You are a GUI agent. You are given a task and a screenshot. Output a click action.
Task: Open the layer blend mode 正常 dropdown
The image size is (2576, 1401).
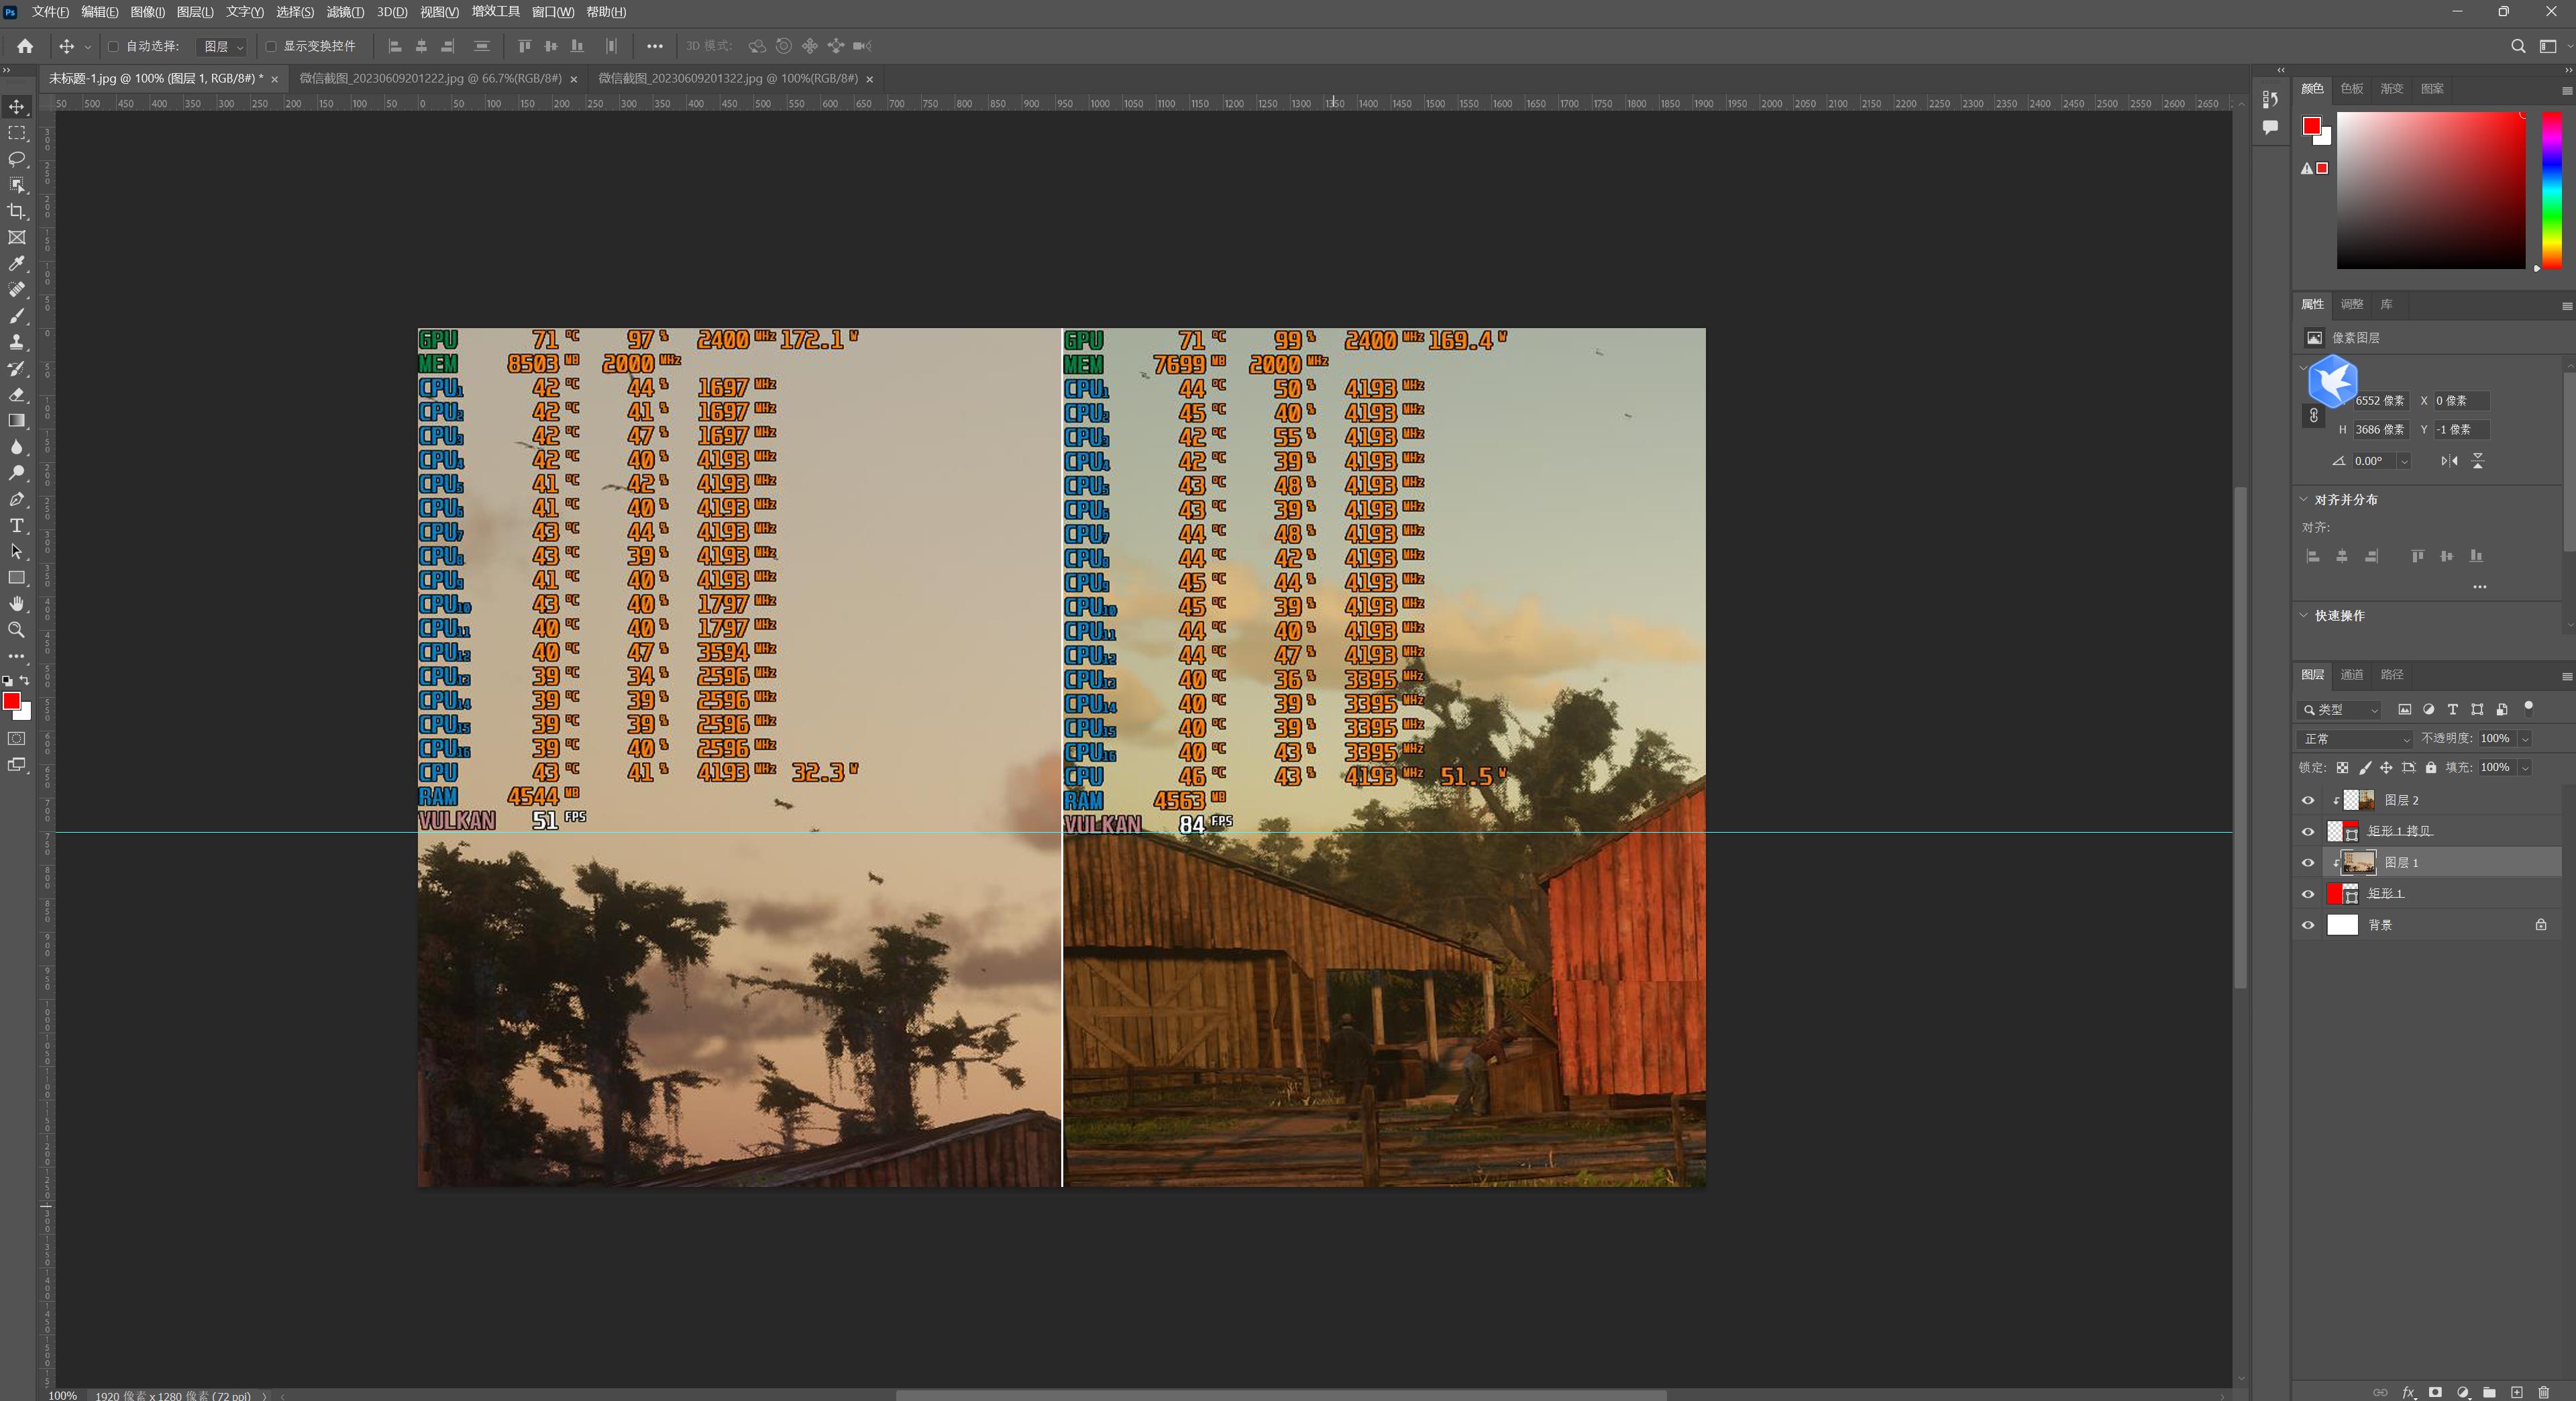coord(2355,739)
